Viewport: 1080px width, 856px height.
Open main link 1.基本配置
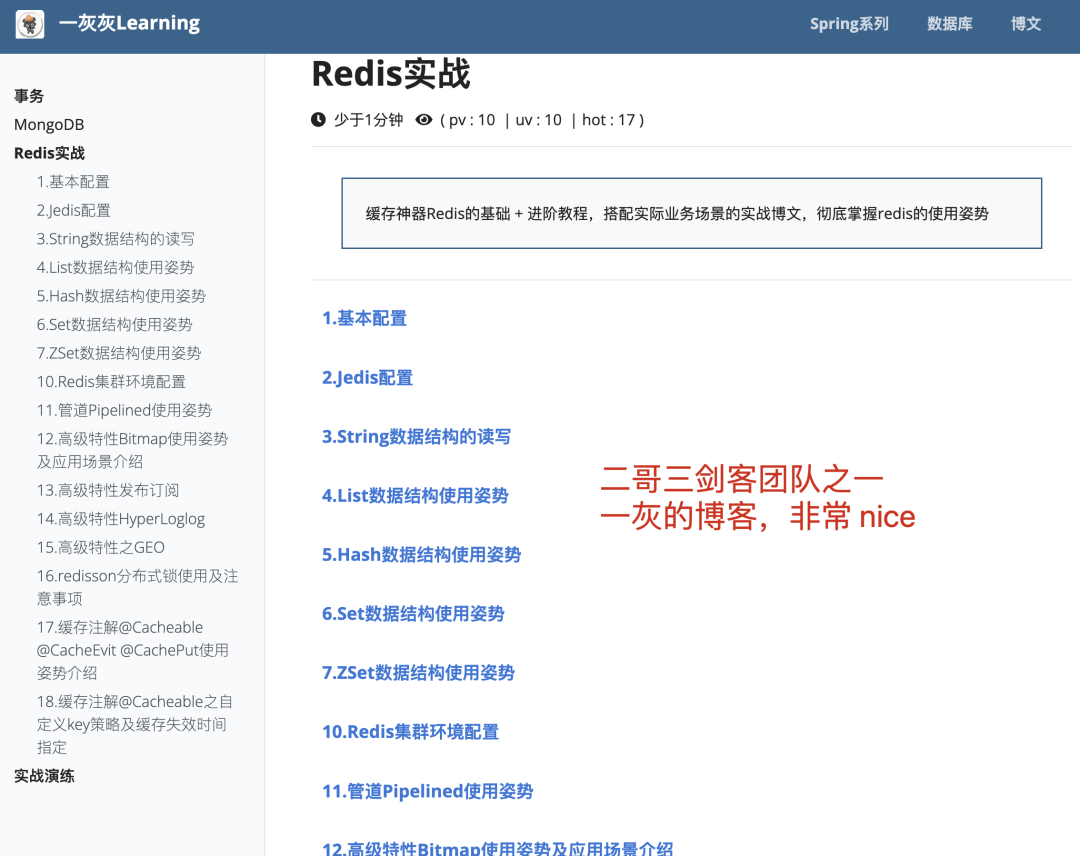(364, 318)
